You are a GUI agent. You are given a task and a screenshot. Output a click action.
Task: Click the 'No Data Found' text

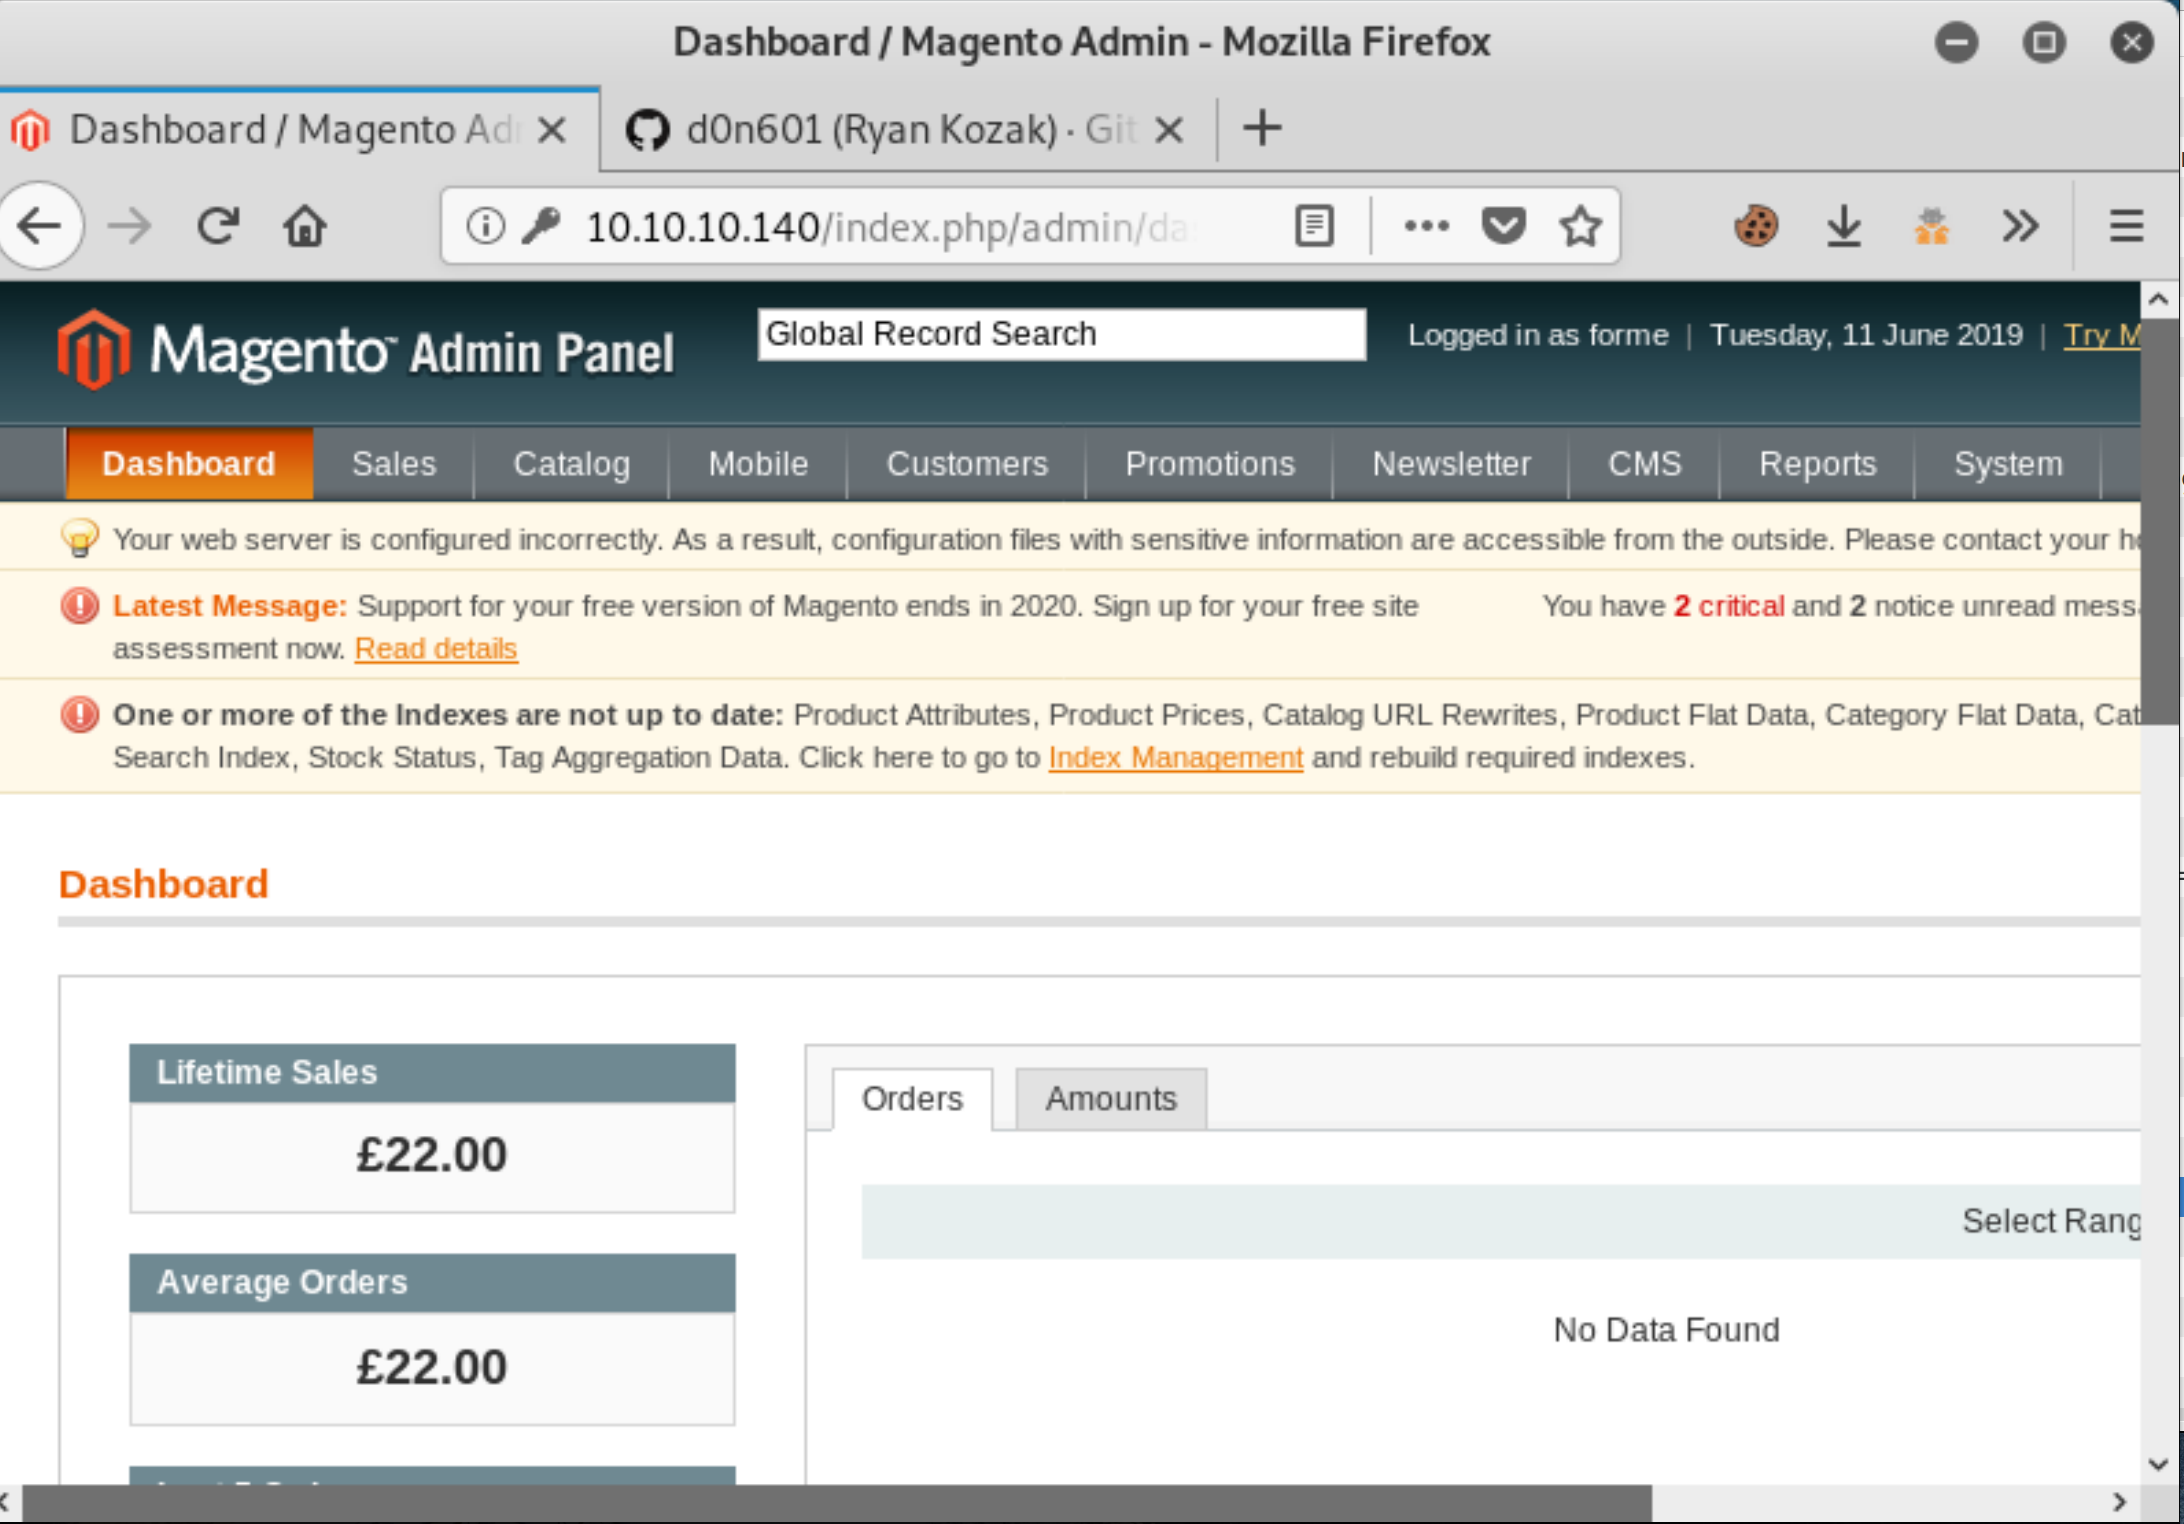click(x=1666, y=1330)
